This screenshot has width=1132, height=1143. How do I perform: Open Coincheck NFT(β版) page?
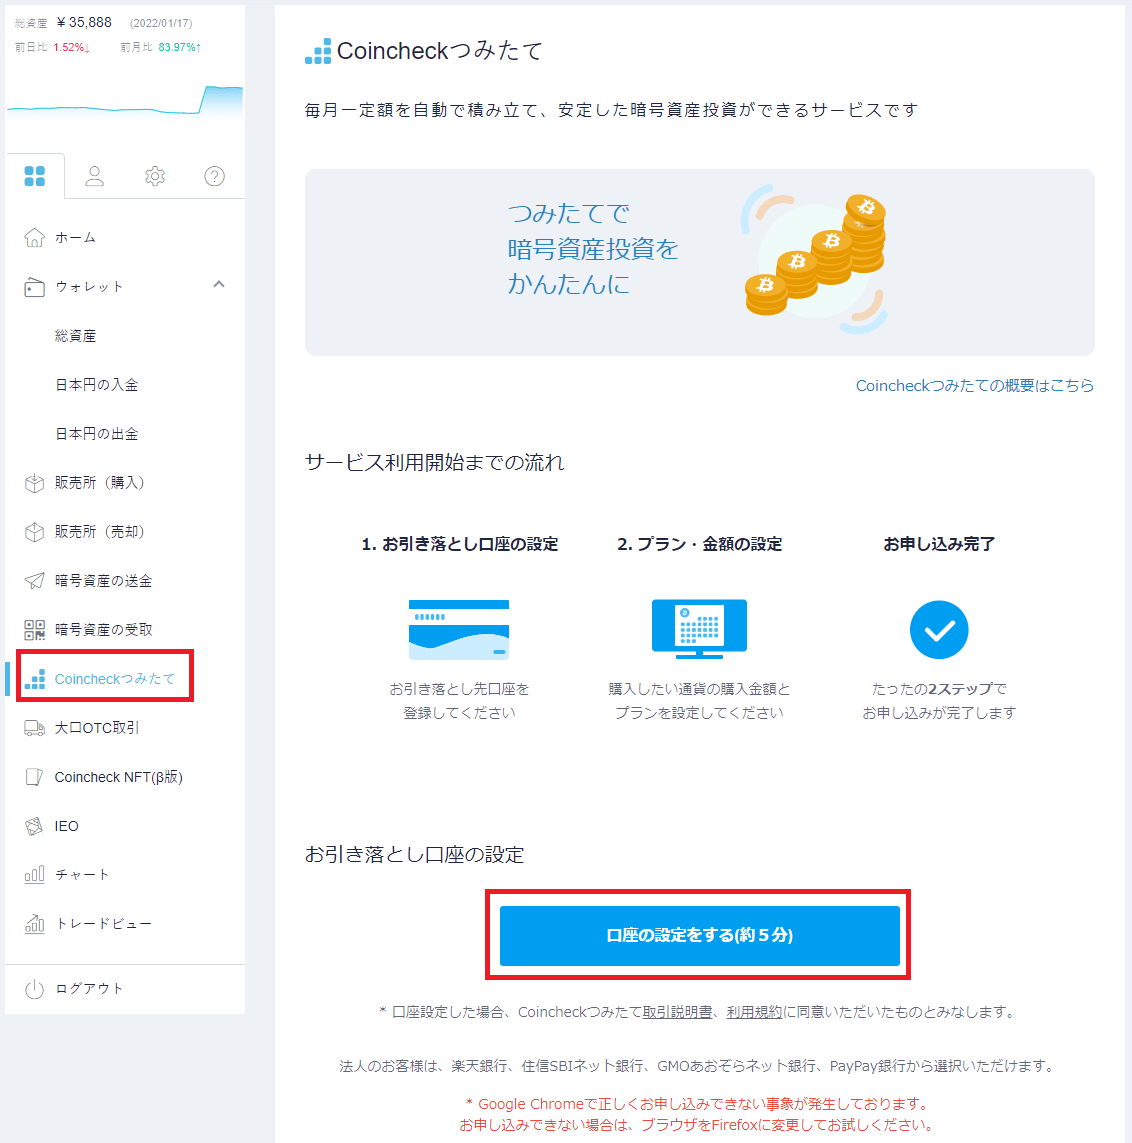coord(118,777)
